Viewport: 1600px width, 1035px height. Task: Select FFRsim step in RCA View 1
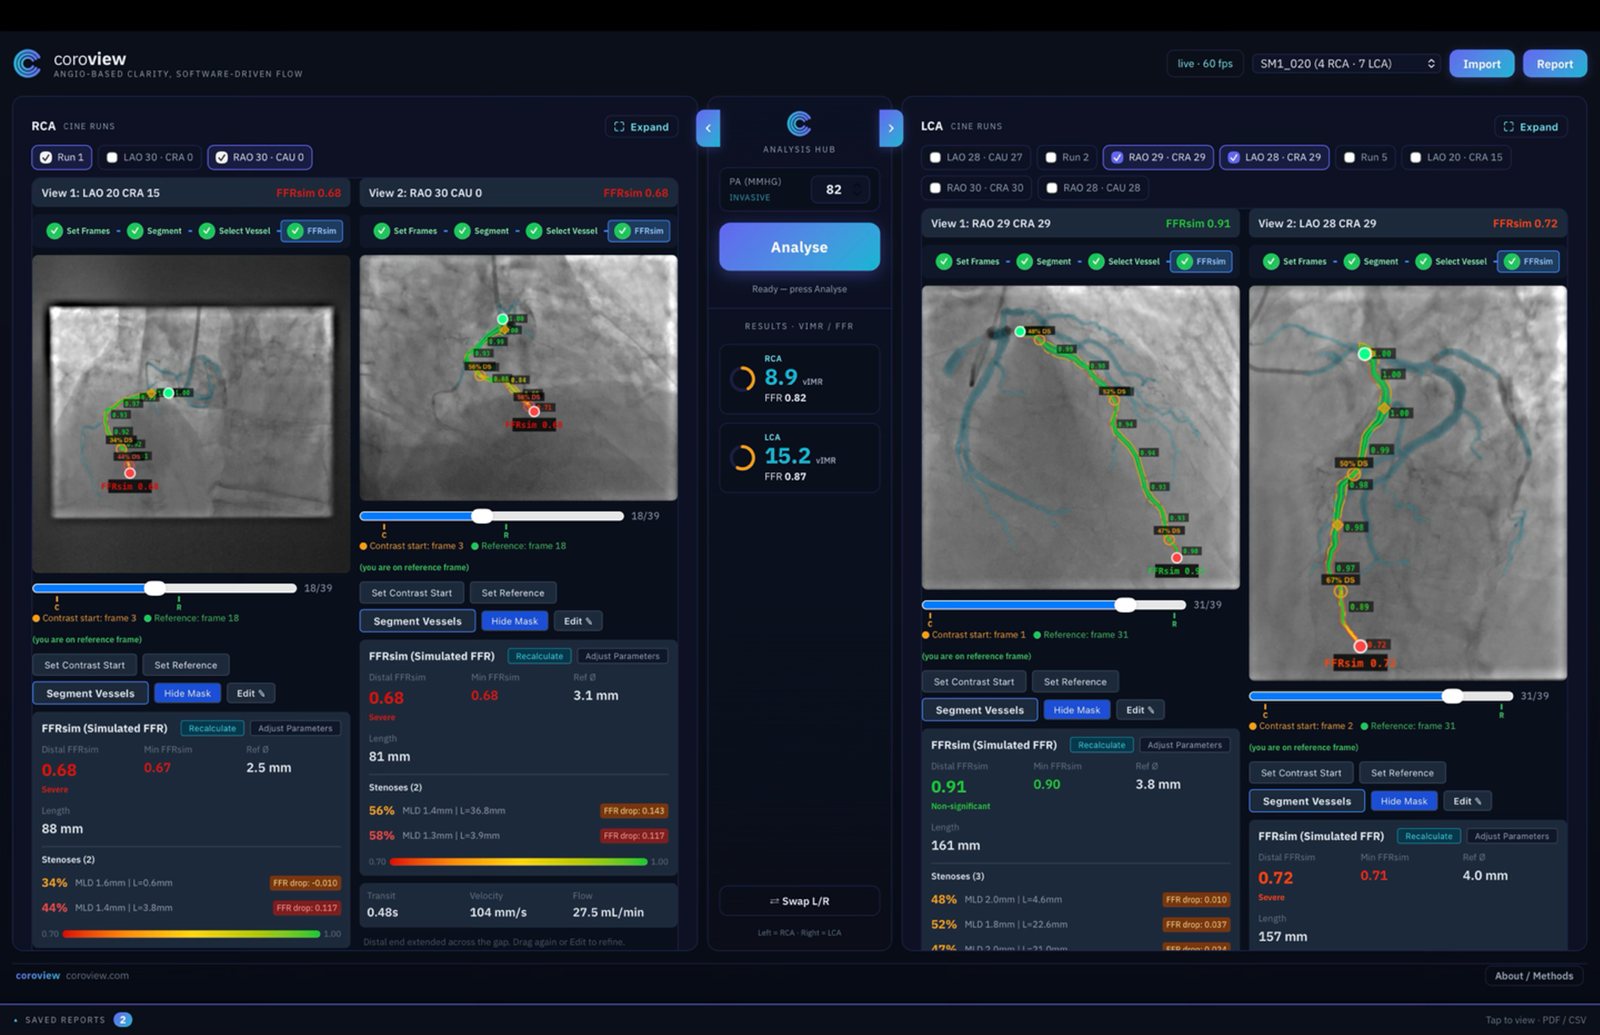tap(312, 231)
